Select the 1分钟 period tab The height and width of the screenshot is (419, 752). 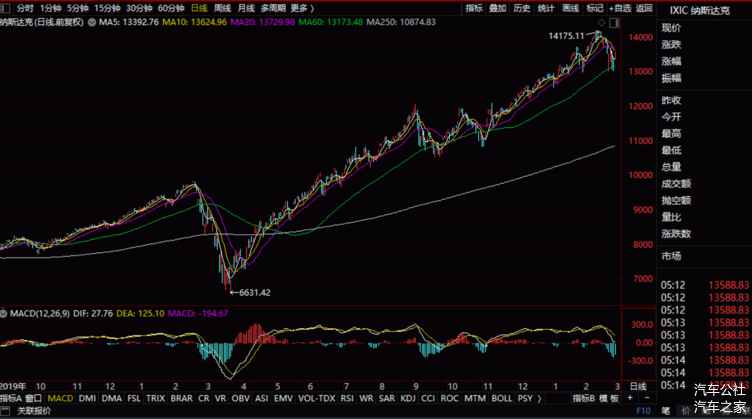coord(50,8)
